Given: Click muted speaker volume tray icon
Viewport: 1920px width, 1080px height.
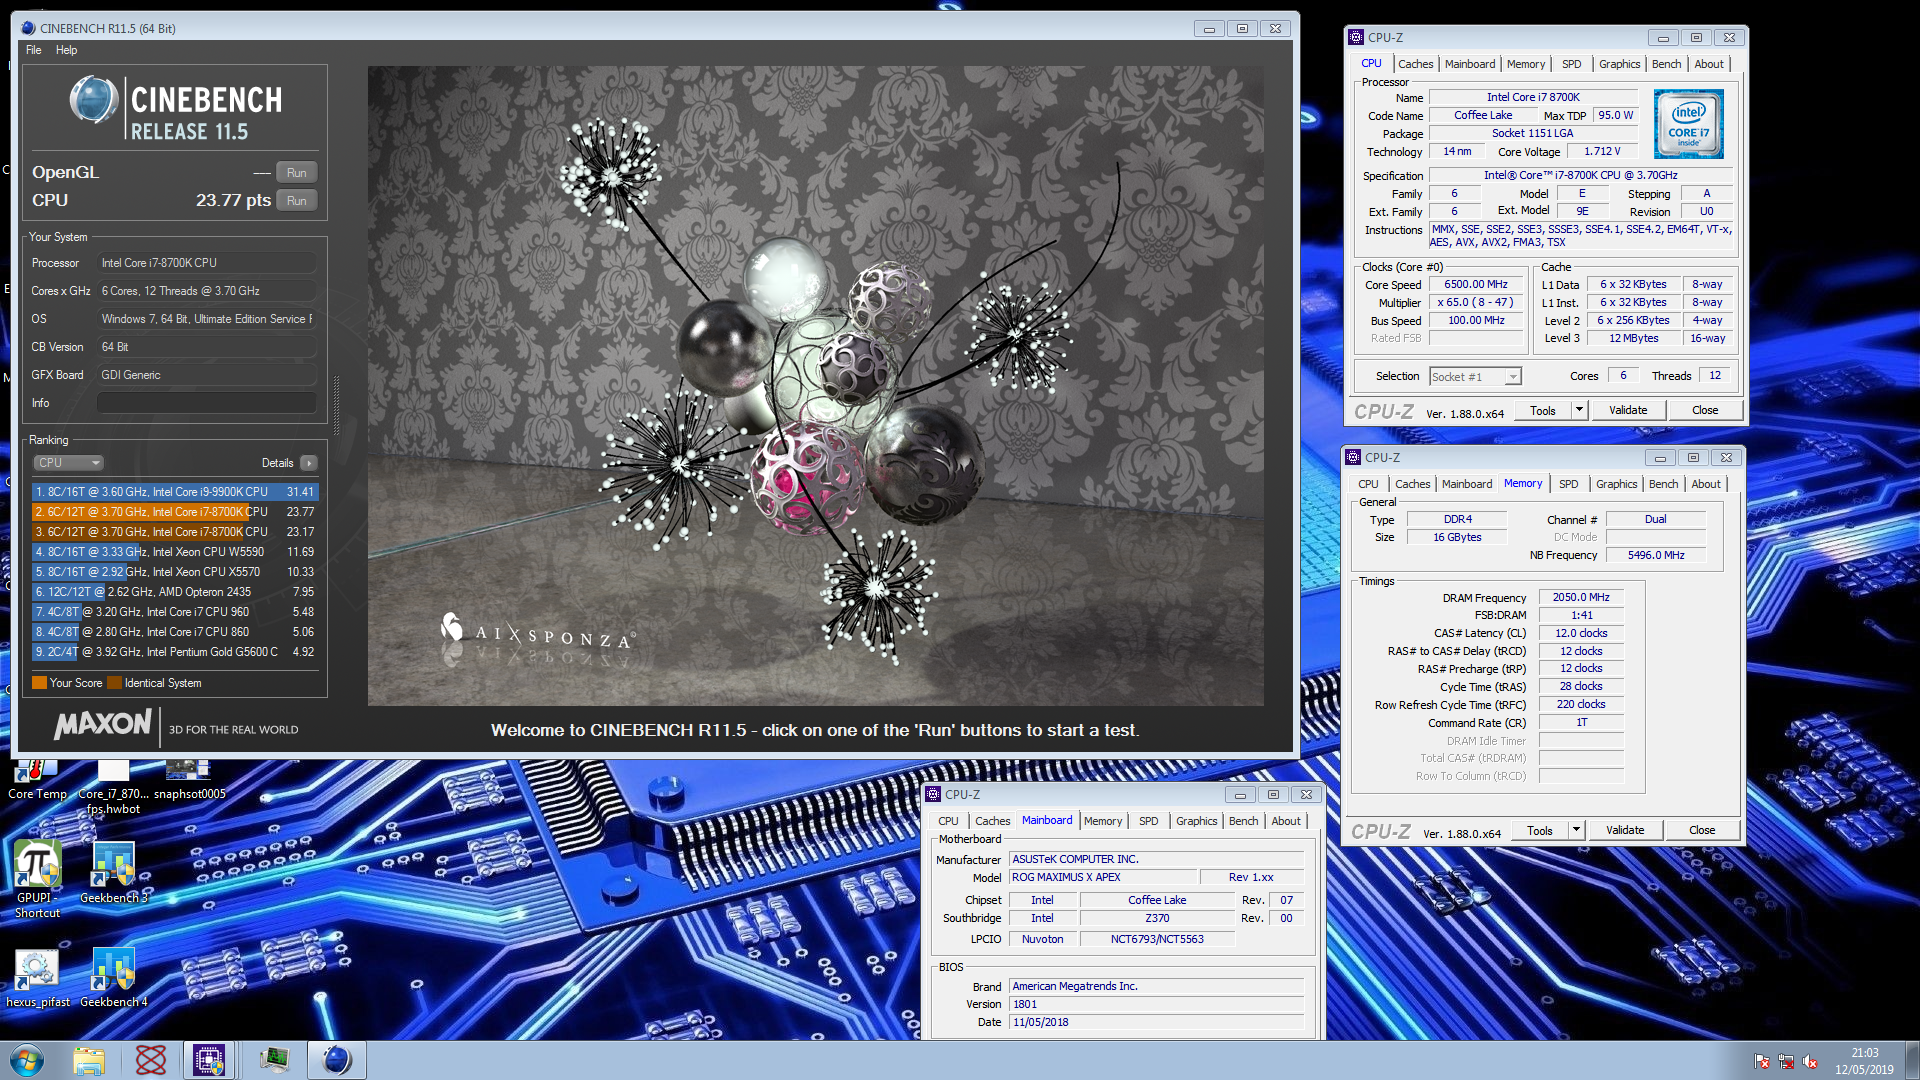Looking at the screenshot, I should (x=1810, y=1062).
